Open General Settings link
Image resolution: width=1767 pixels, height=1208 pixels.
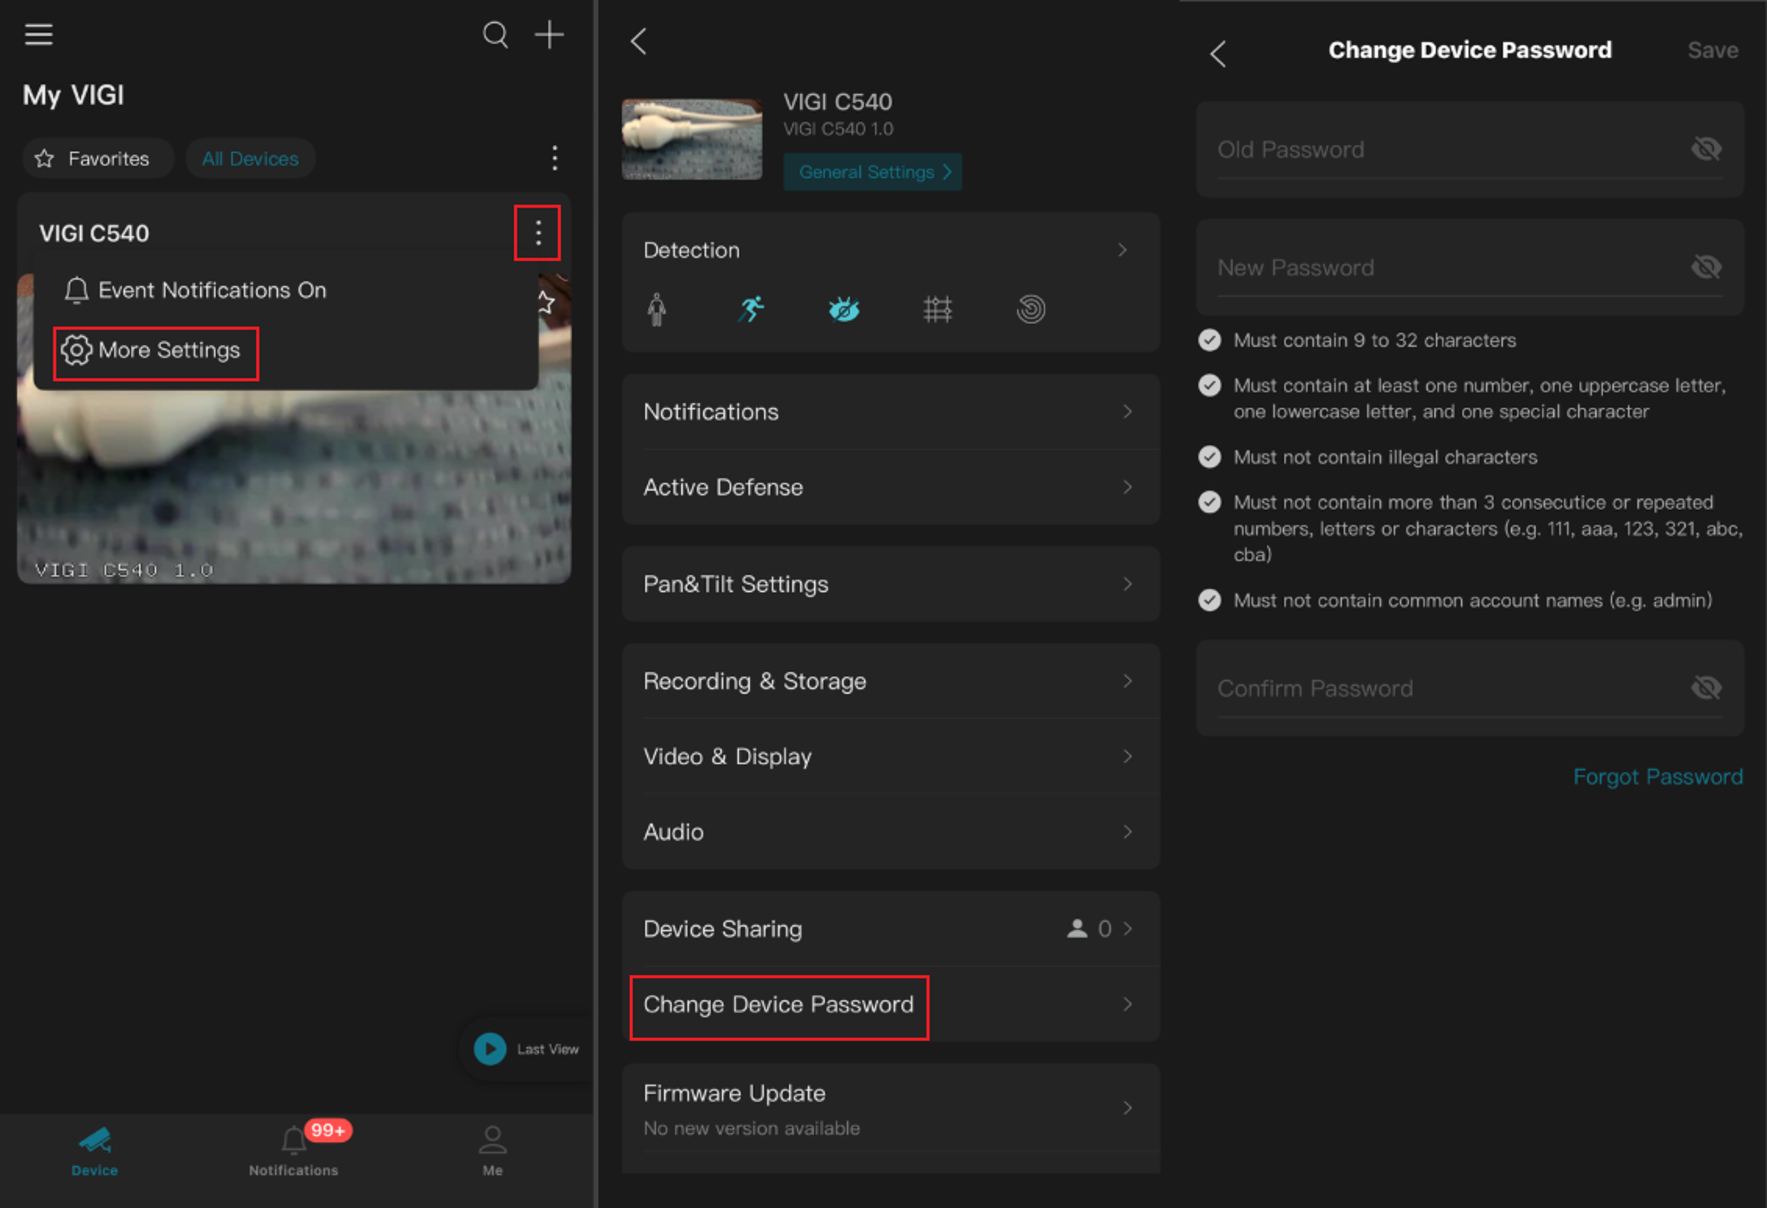point(873,172)
